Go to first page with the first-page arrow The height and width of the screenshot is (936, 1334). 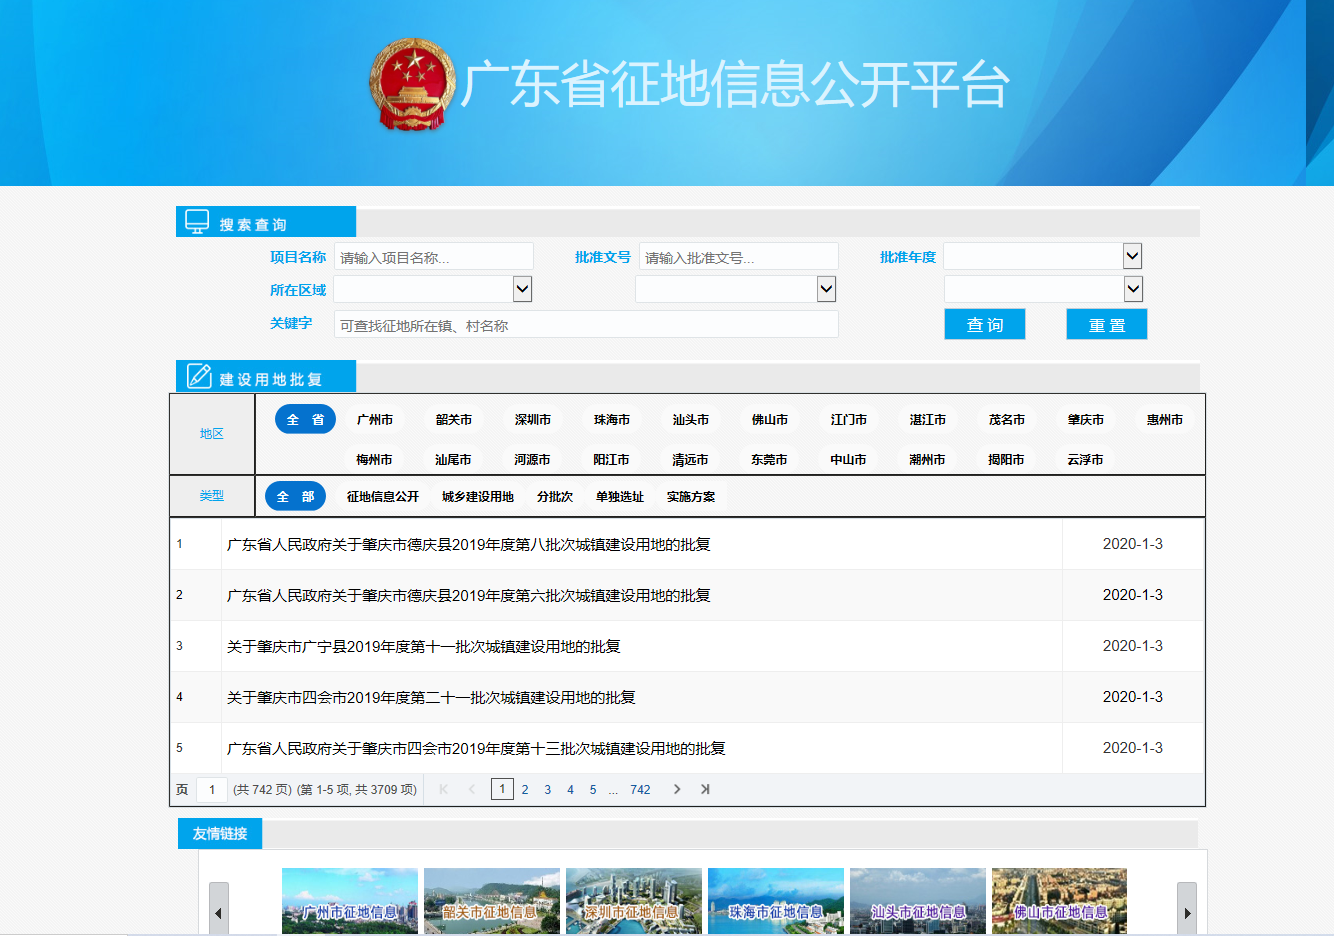443,789
